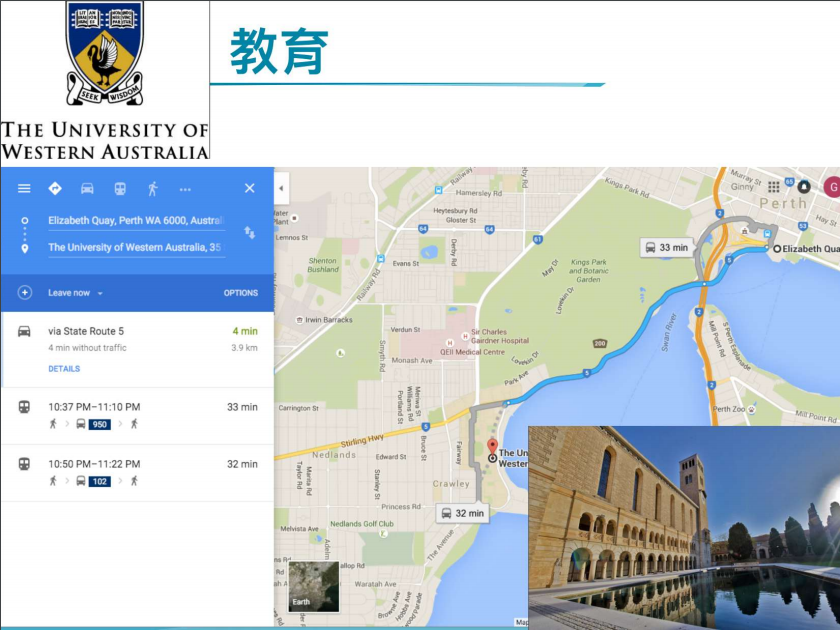840x630 pixels.
Task: Edit the University of Western Australia destination field
Action: click(136, 248)
